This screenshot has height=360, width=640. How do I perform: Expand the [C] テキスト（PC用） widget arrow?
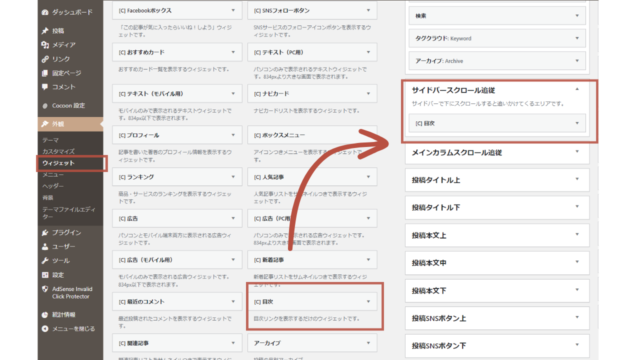368,52
